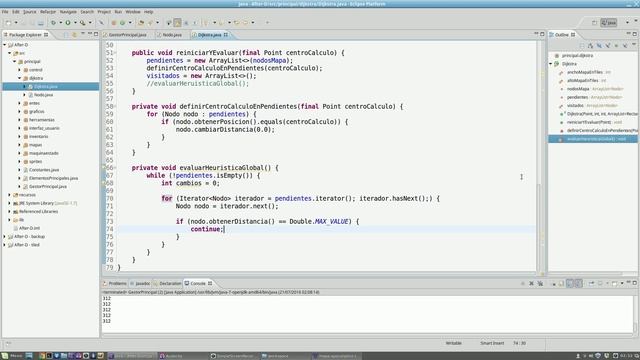Click the Link with Editor icon in Package Explorer
This screenshot has width=640, height=360.
pos(74,35)
